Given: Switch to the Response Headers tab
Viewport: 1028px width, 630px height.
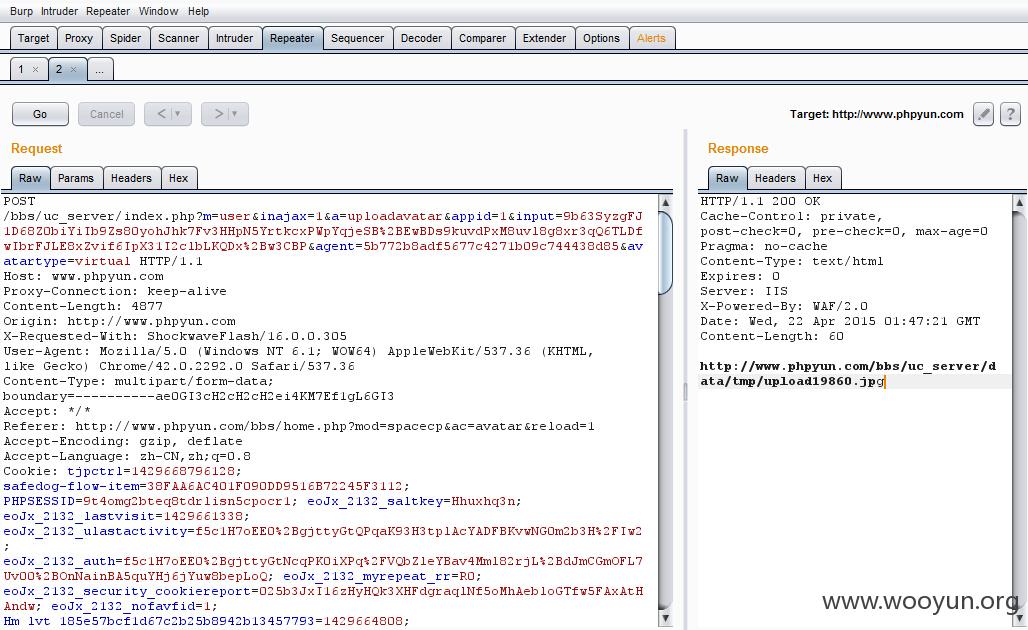Looking at the screenshot, I should point(775,178).
